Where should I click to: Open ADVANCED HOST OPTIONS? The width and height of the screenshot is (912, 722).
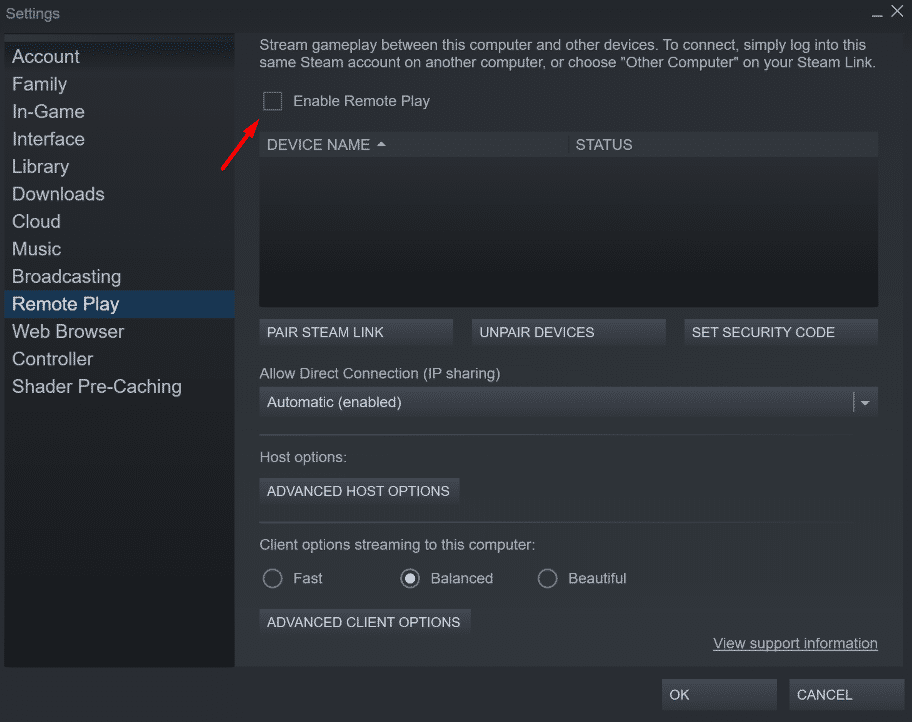[359, 491]
